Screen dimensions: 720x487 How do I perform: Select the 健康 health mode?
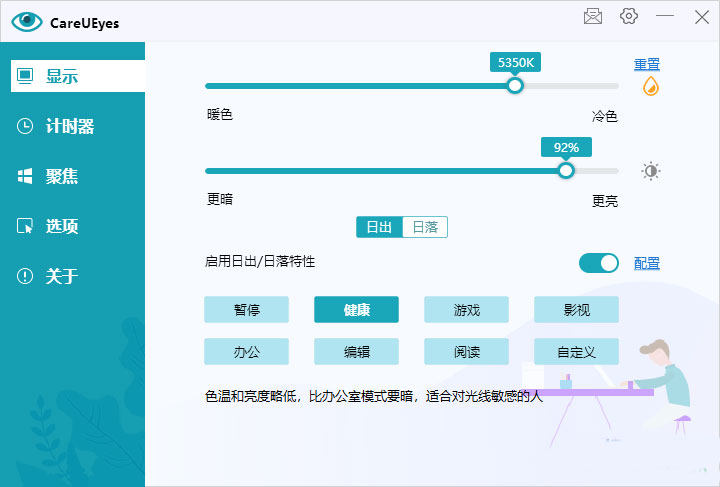coord(356,310)
